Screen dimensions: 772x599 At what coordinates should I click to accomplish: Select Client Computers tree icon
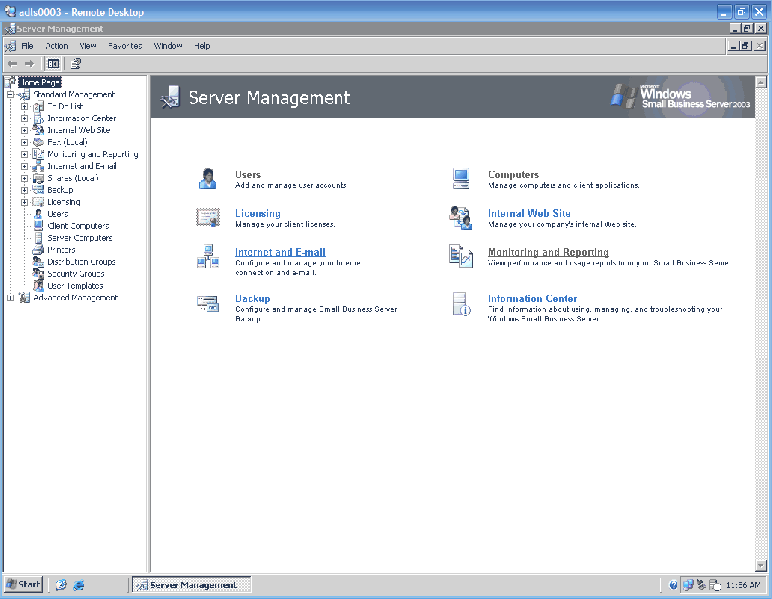[38, 226]
